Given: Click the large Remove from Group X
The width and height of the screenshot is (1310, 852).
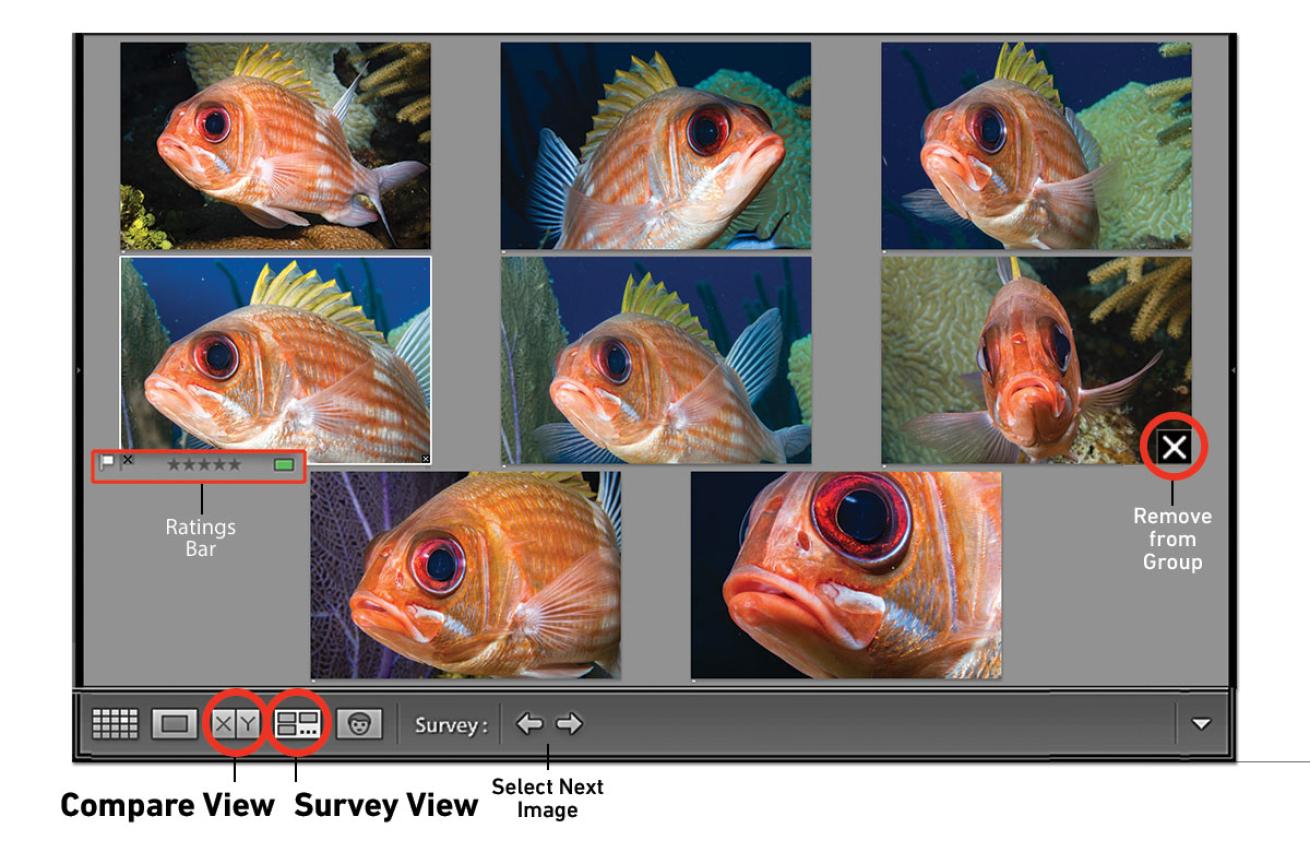Looking at the screenshot, I should 1174,449.
